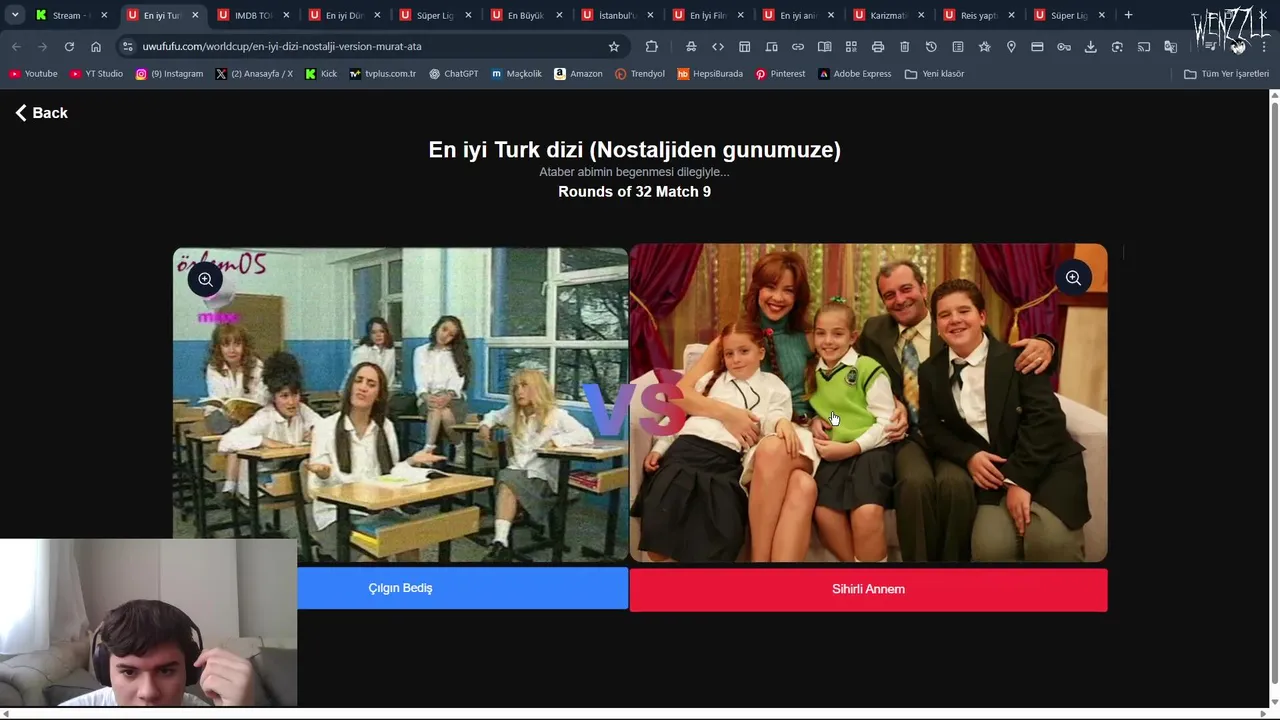1280x720 pixels.
Task: Select the classroom girls photo
Action: (x=400, y=404)
